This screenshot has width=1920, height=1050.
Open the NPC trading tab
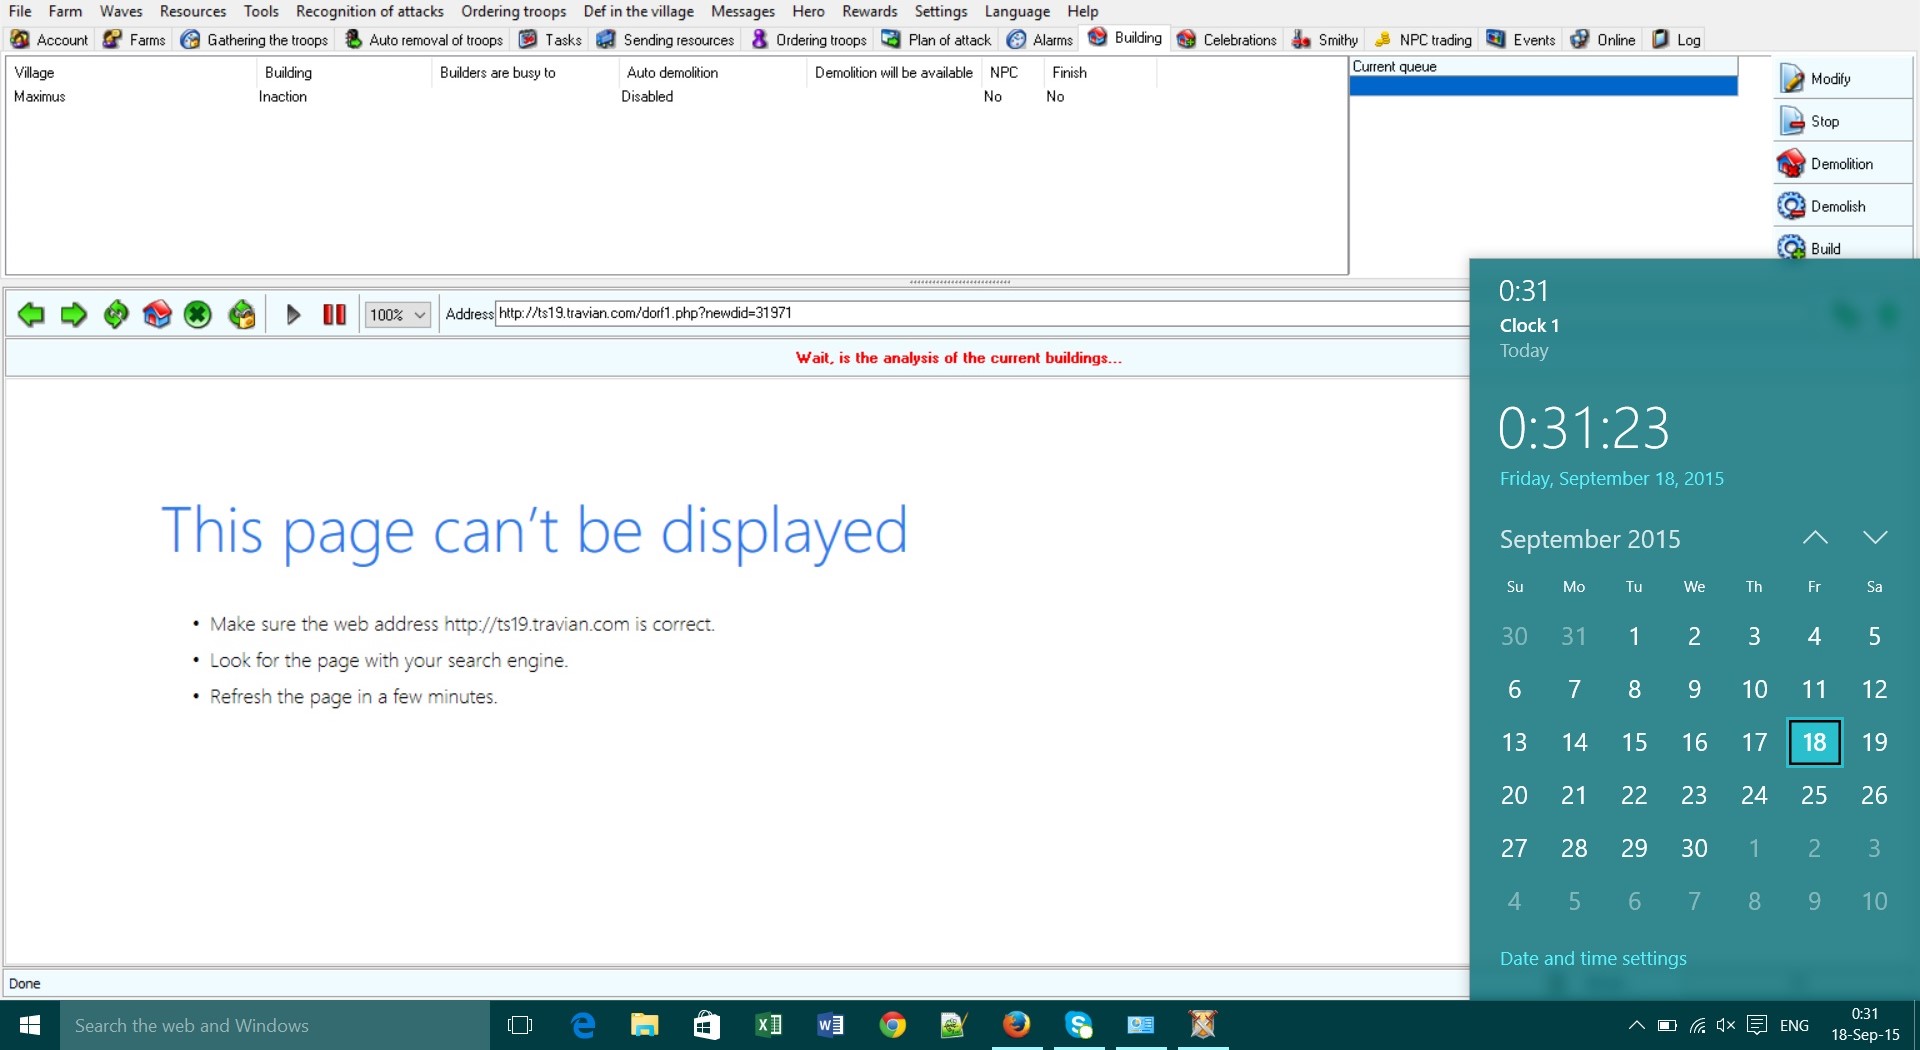coord(1423,40)
